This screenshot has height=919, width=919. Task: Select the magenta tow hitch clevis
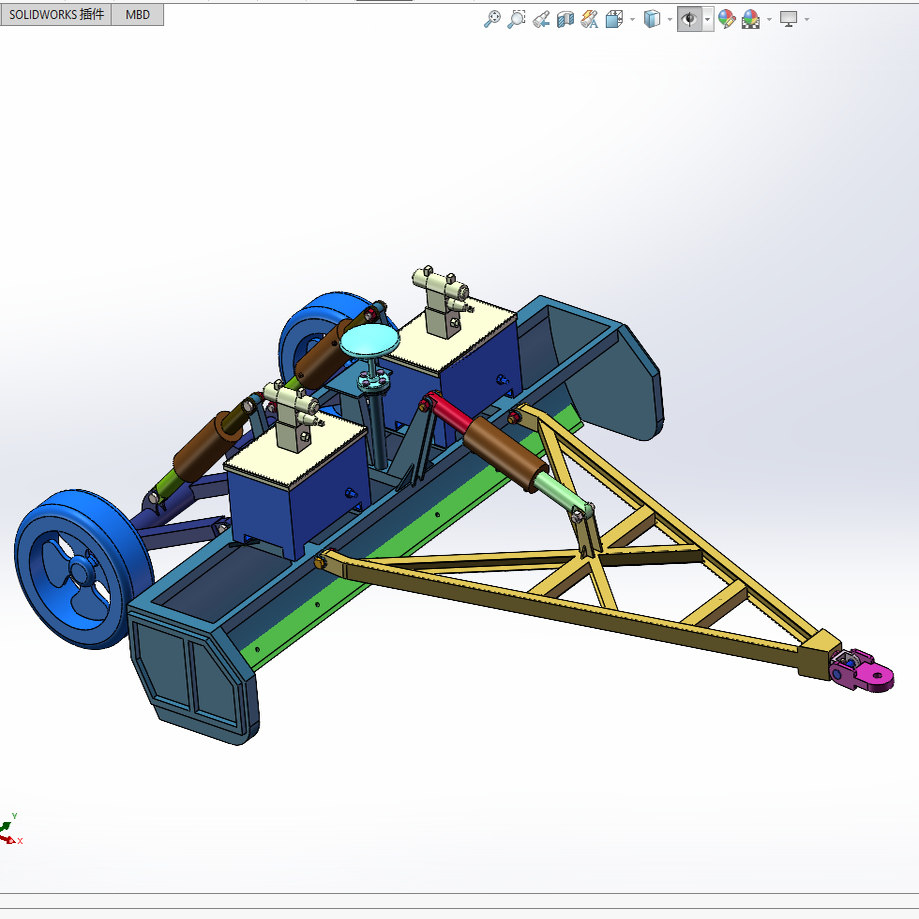coord(862,670)
